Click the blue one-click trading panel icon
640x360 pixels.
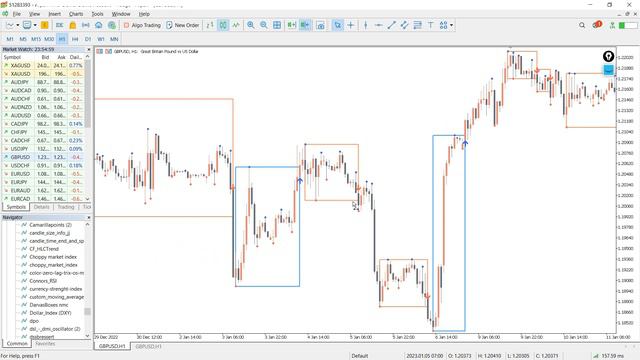[x=608, y=70]
